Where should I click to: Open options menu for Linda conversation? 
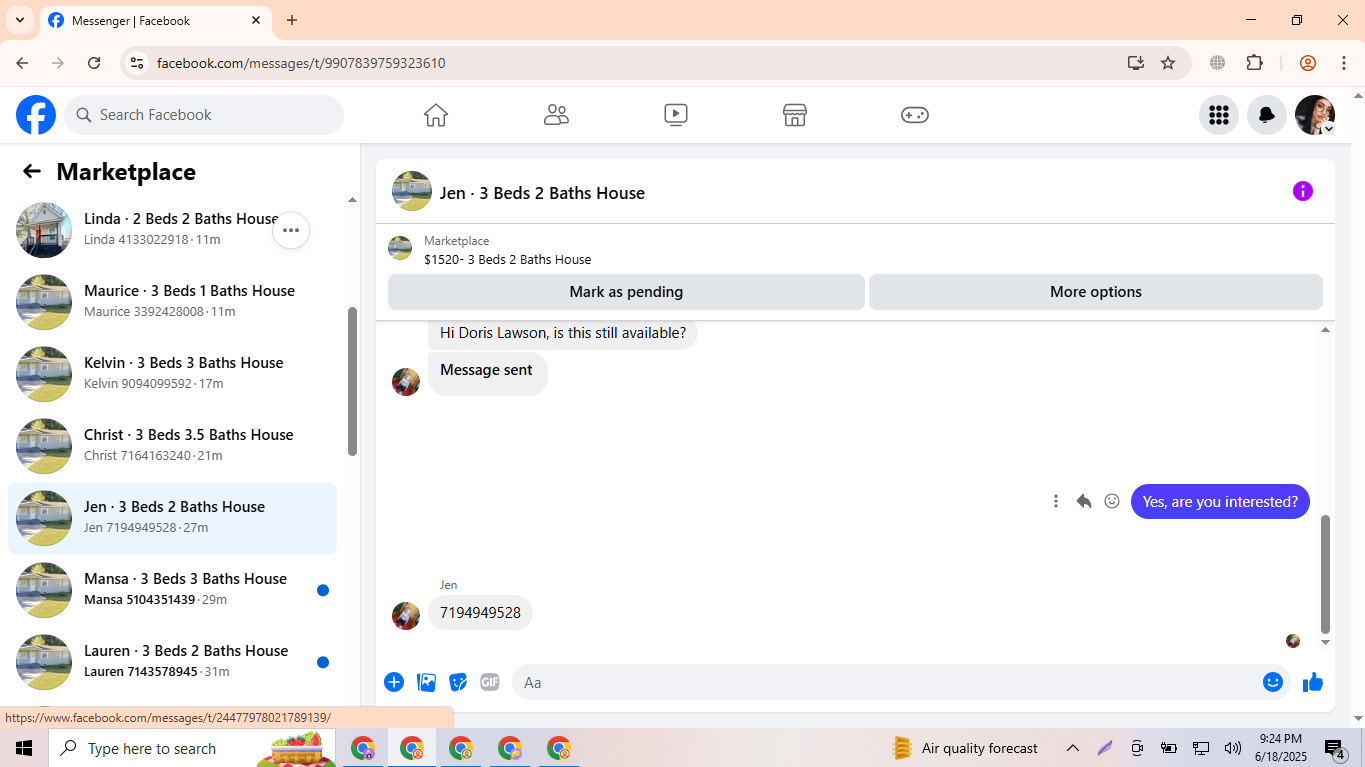pos(291,231)
